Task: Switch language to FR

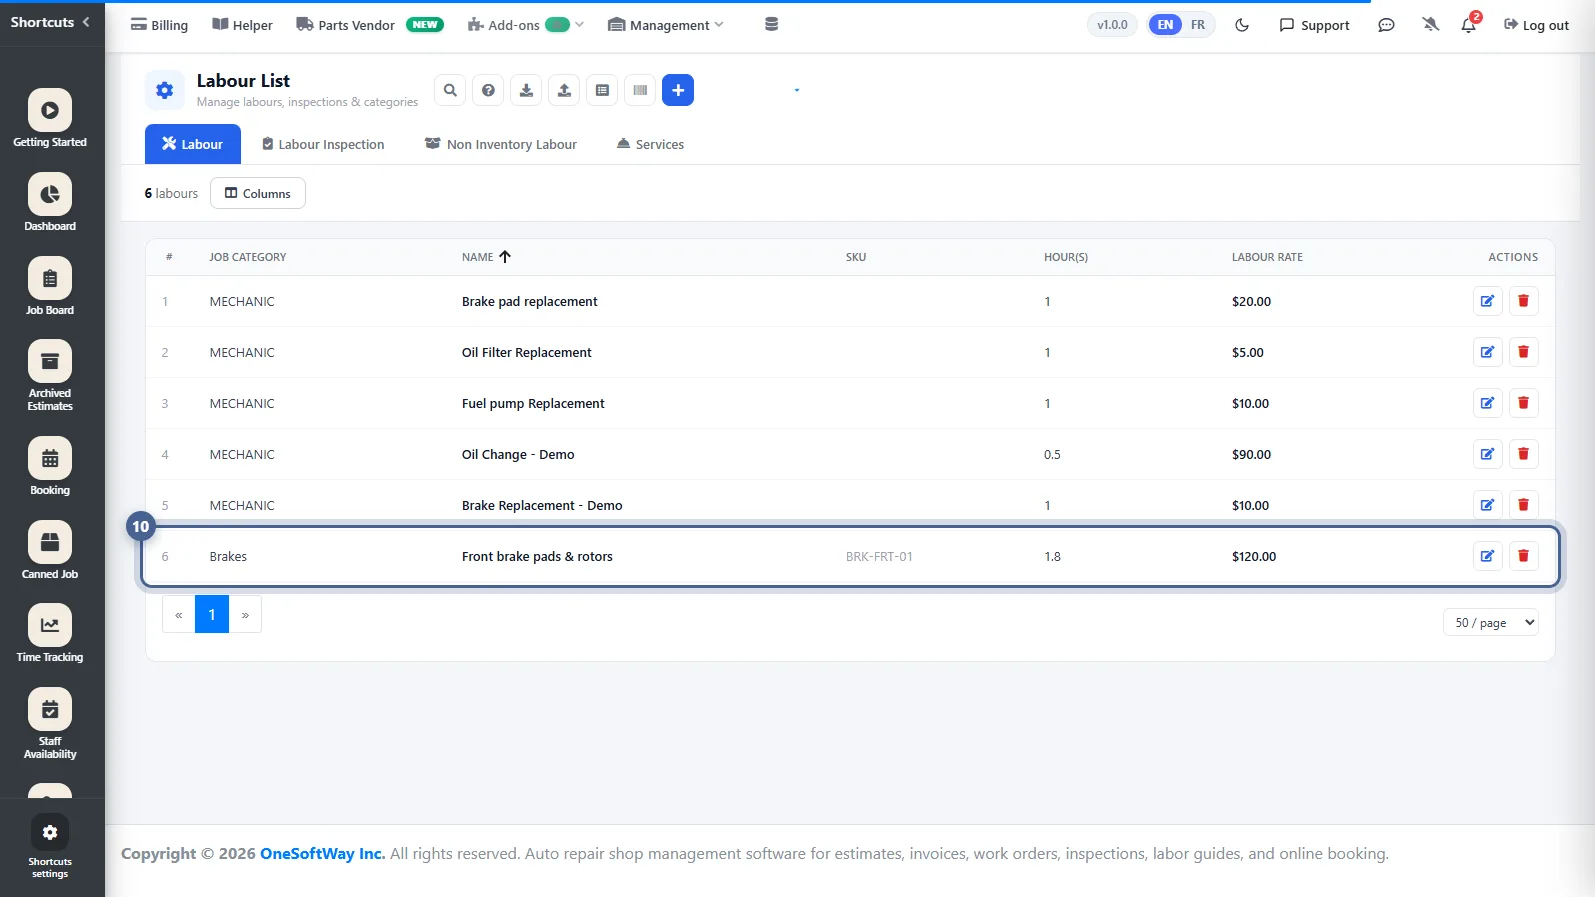Action: pos(1198,25)
